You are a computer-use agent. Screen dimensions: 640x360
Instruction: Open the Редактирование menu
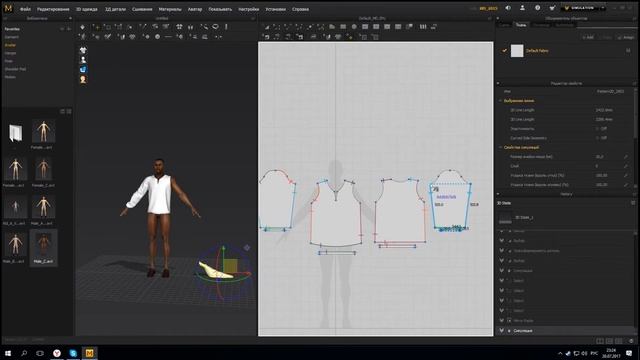(x=53, y=9)
